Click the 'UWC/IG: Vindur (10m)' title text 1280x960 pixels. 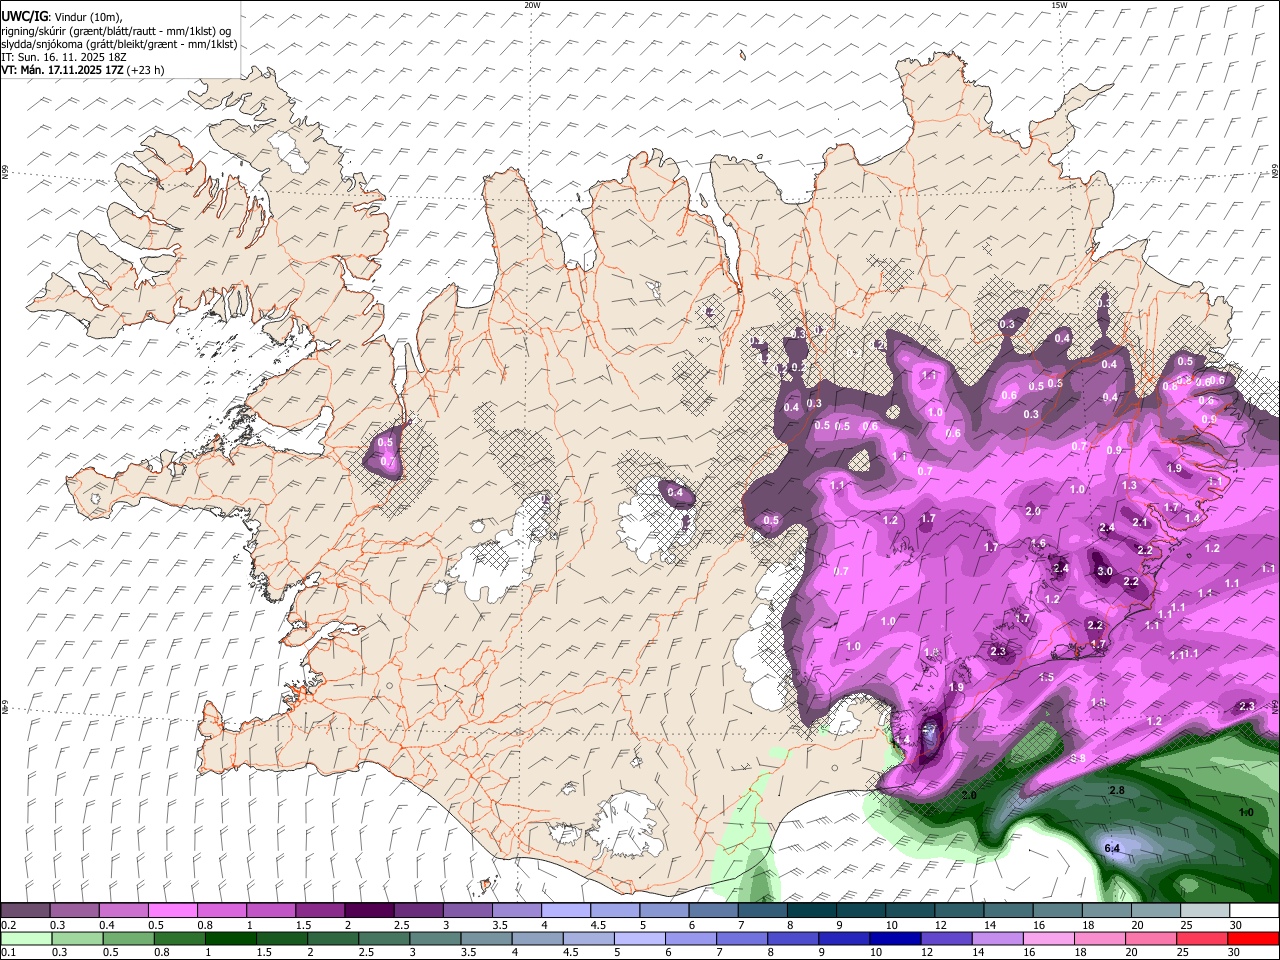point(61,17)
